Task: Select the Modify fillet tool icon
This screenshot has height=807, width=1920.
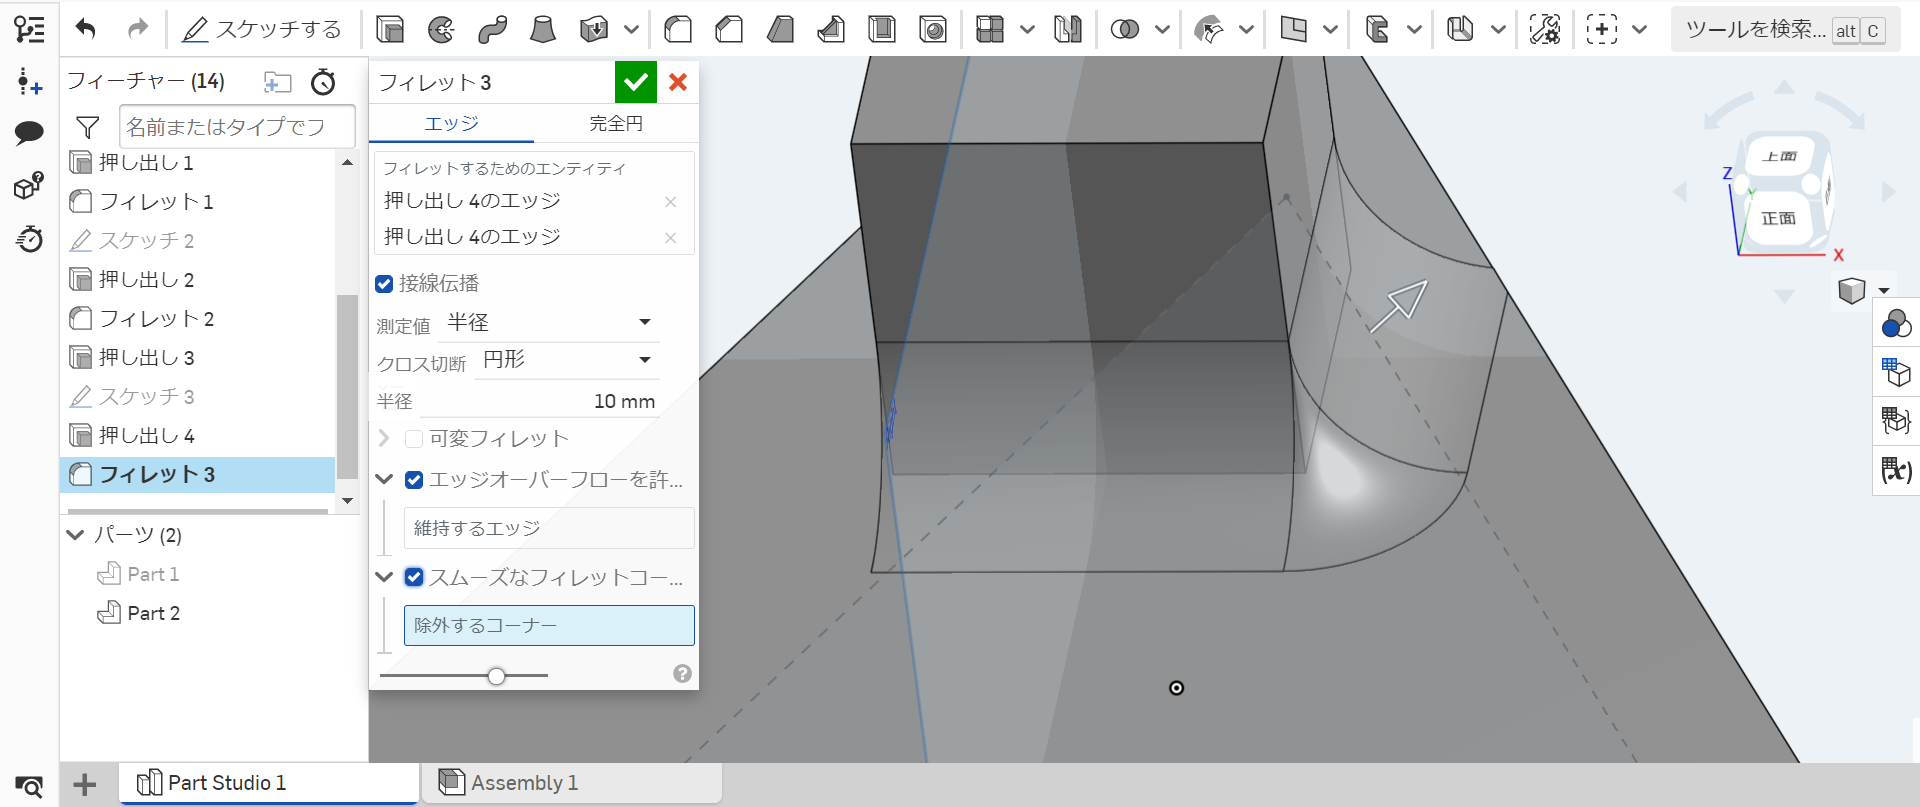Action: pos(1209,30)
